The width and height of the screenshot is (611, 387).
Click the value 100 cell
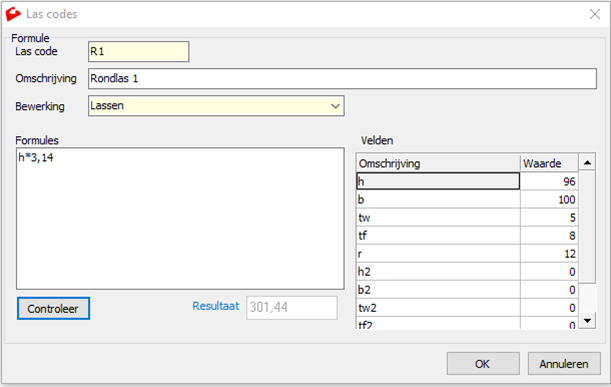coord(549,200)
